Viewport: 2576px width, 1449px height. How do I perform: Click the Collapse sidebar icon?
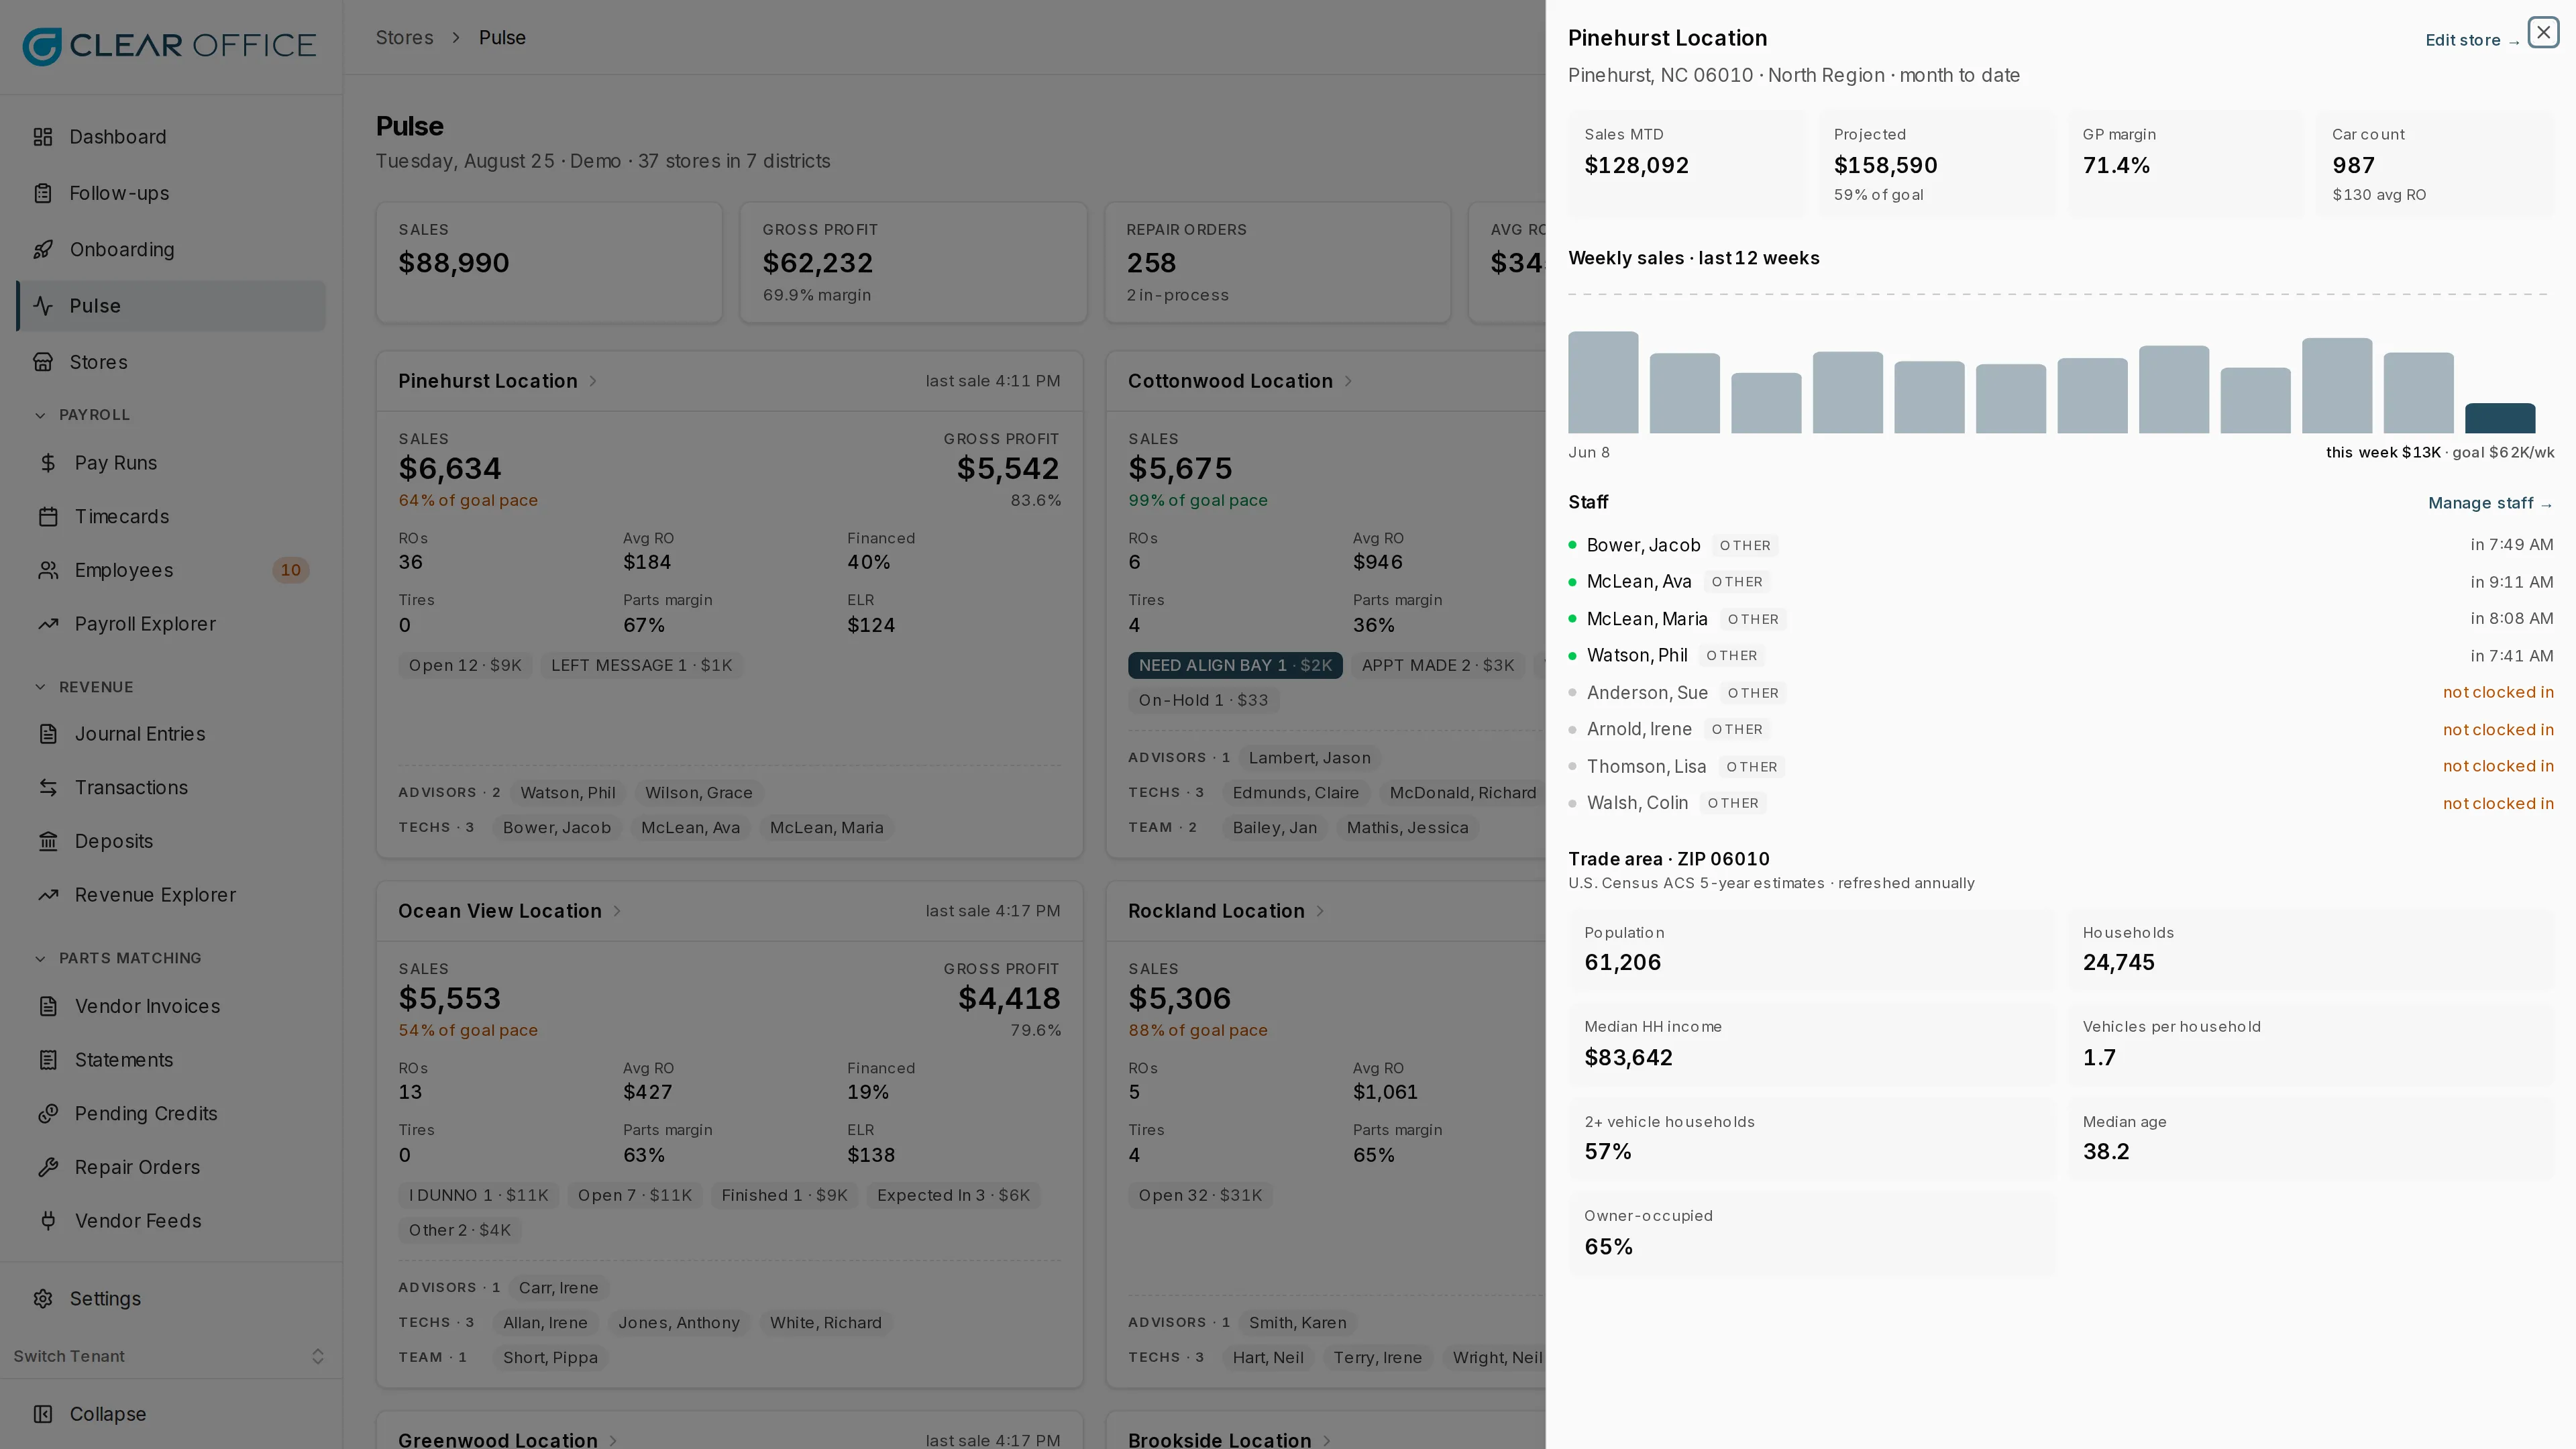43,1414
